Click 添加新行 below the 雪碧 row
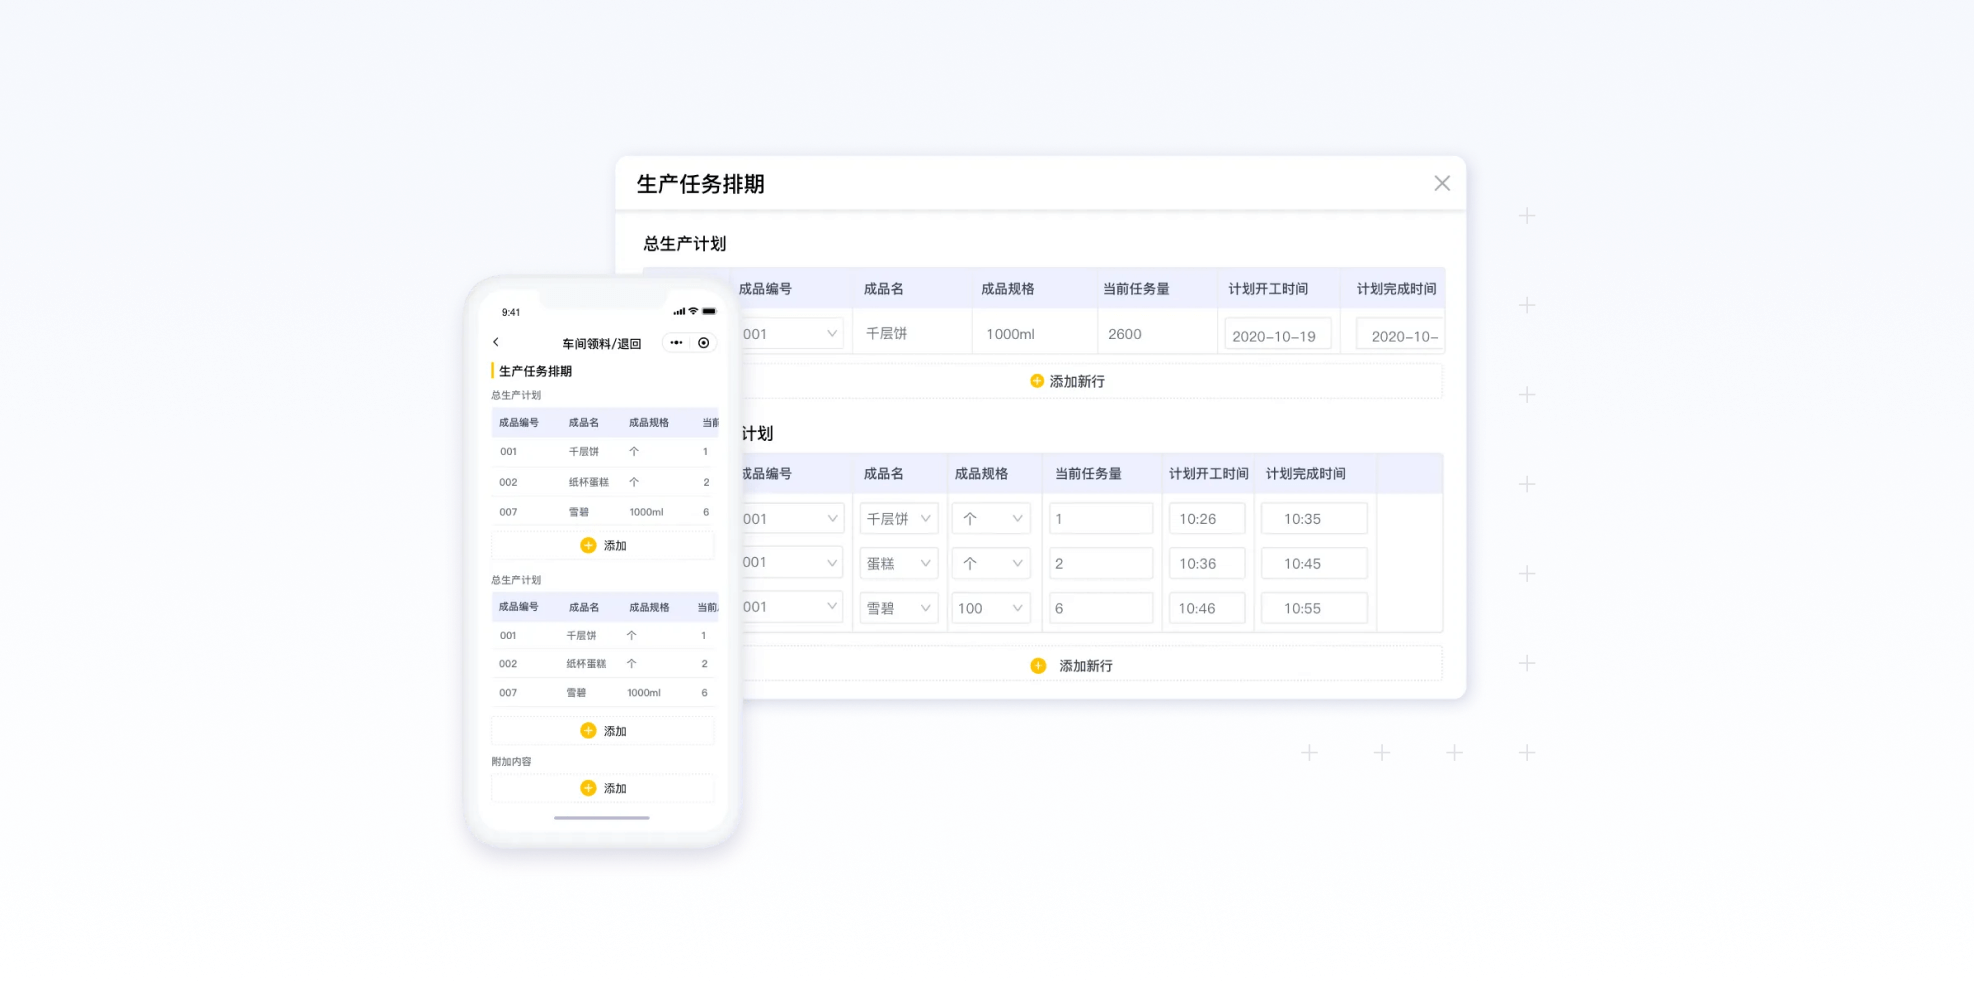Screen dimensions: 1974x982 1071,665
